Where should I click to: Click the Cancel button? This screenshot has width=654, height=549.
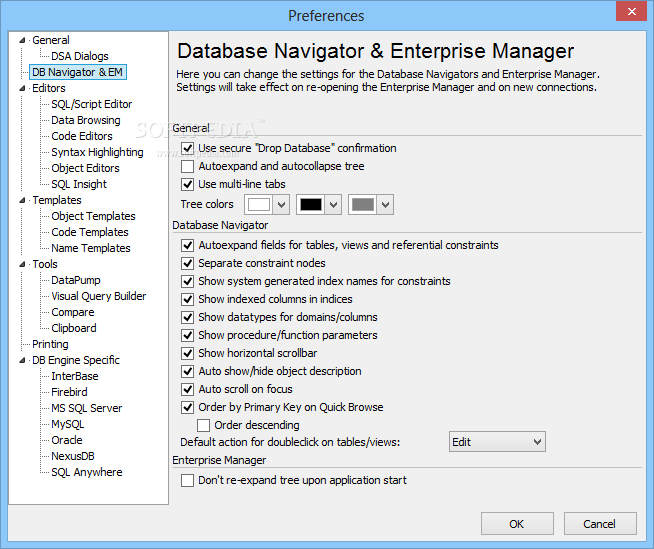click(600, 524)
